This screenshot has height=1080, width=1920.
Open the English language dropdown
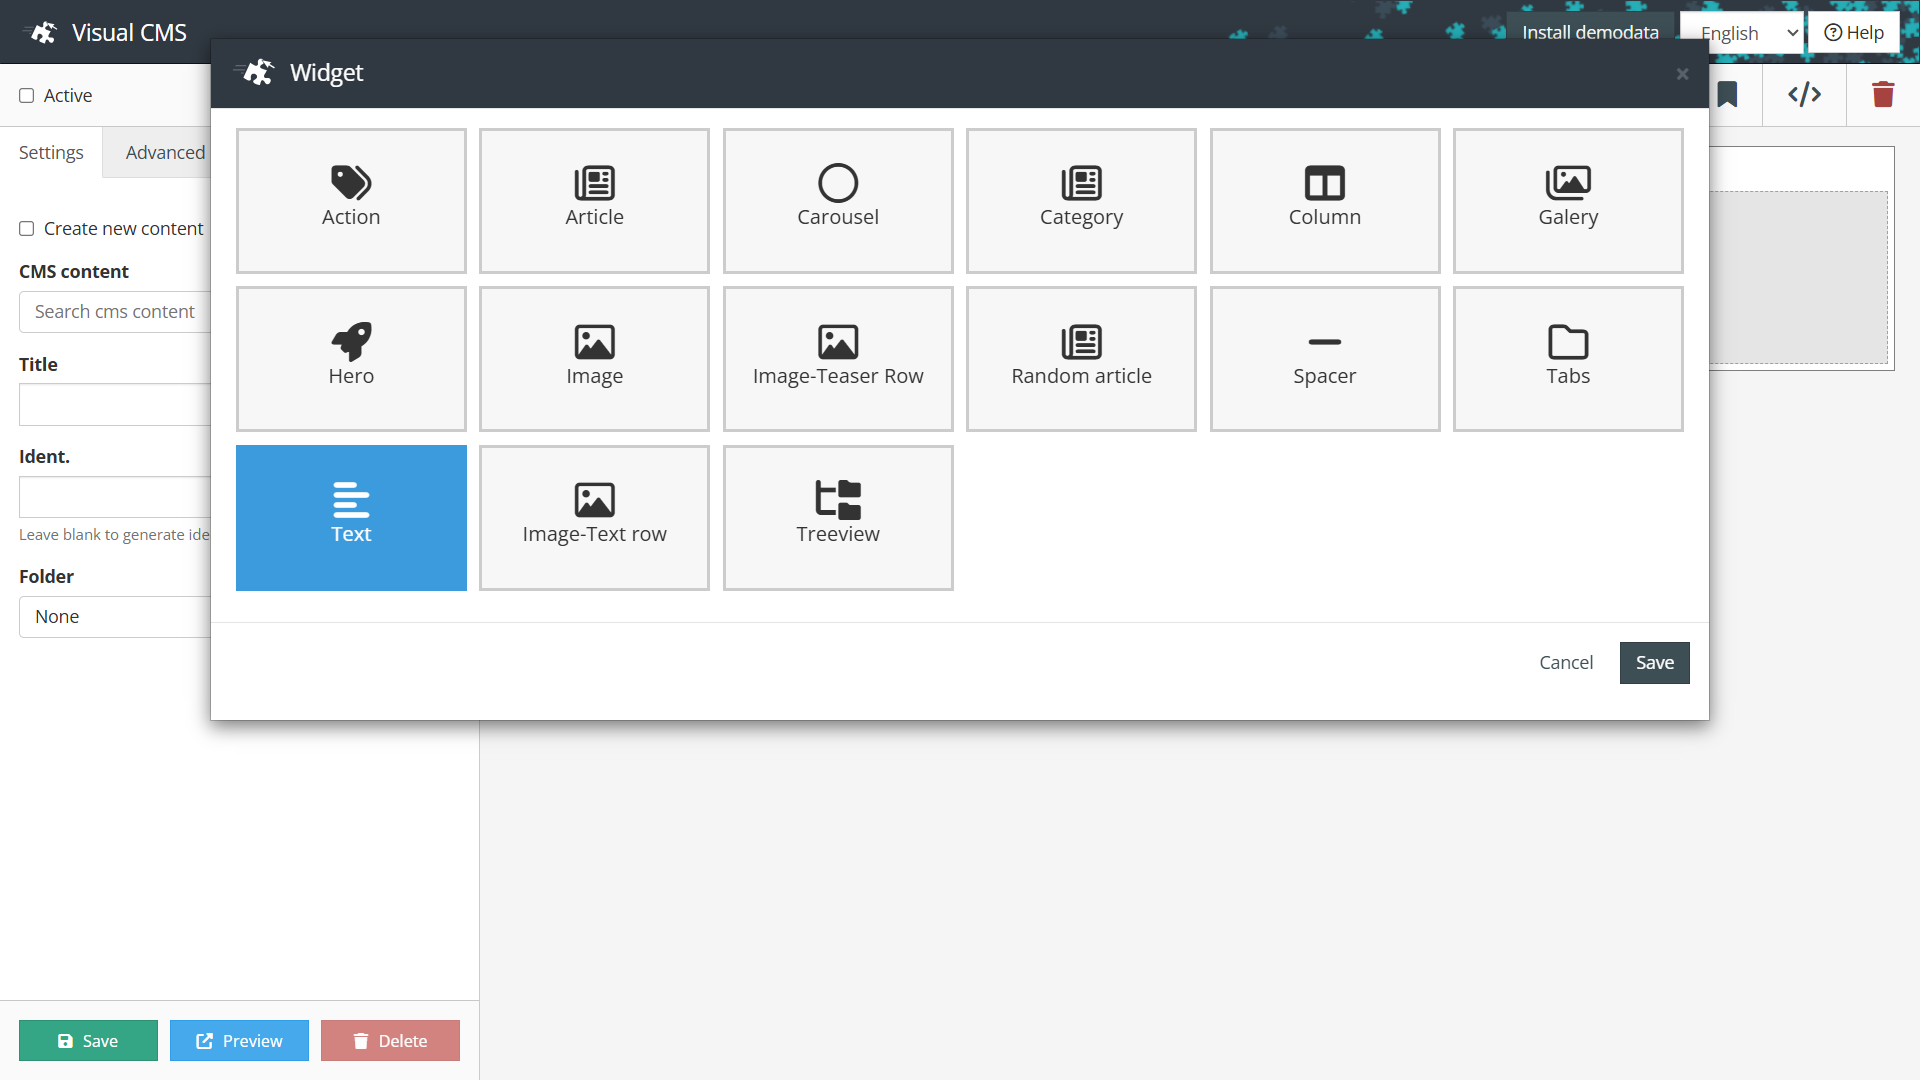pyautogui.click(x=1748, y=33)
